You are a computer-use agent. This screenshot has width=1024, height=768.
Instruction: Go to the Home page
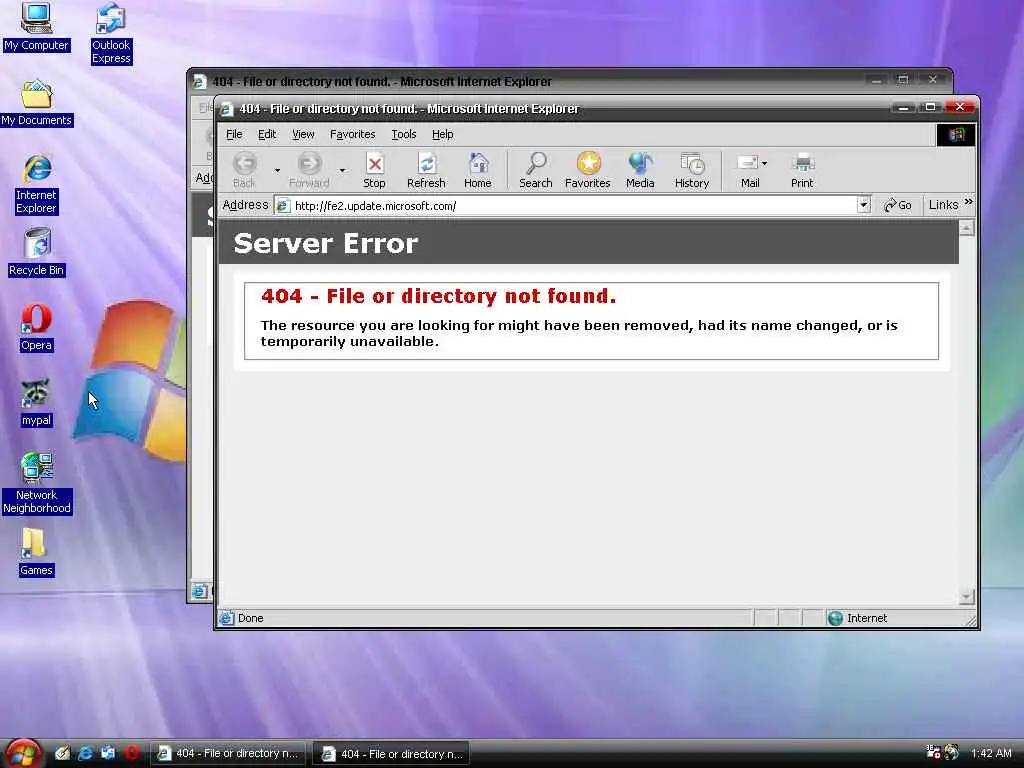478,170
